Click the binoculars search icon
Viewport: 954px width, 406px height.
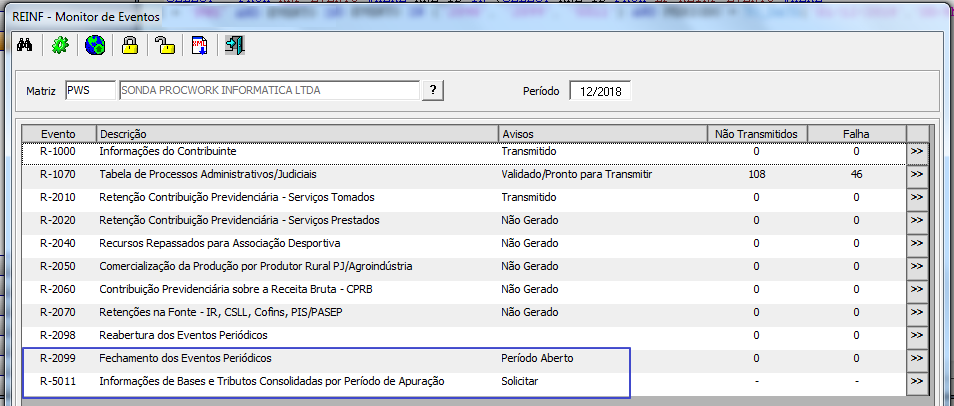click(x=25, y=46)
